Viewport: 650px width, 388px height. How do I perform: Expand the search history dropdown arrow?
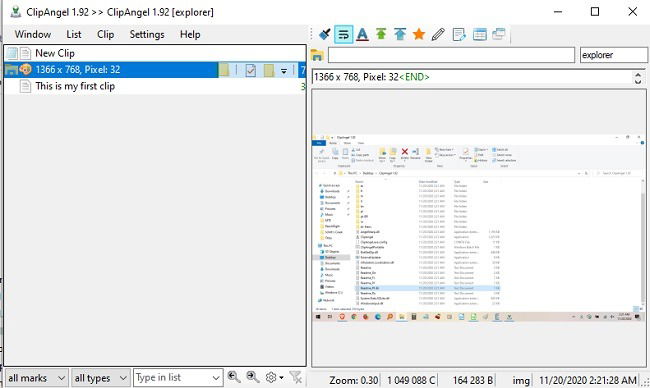pyautogui.click(x=216, y=378)
